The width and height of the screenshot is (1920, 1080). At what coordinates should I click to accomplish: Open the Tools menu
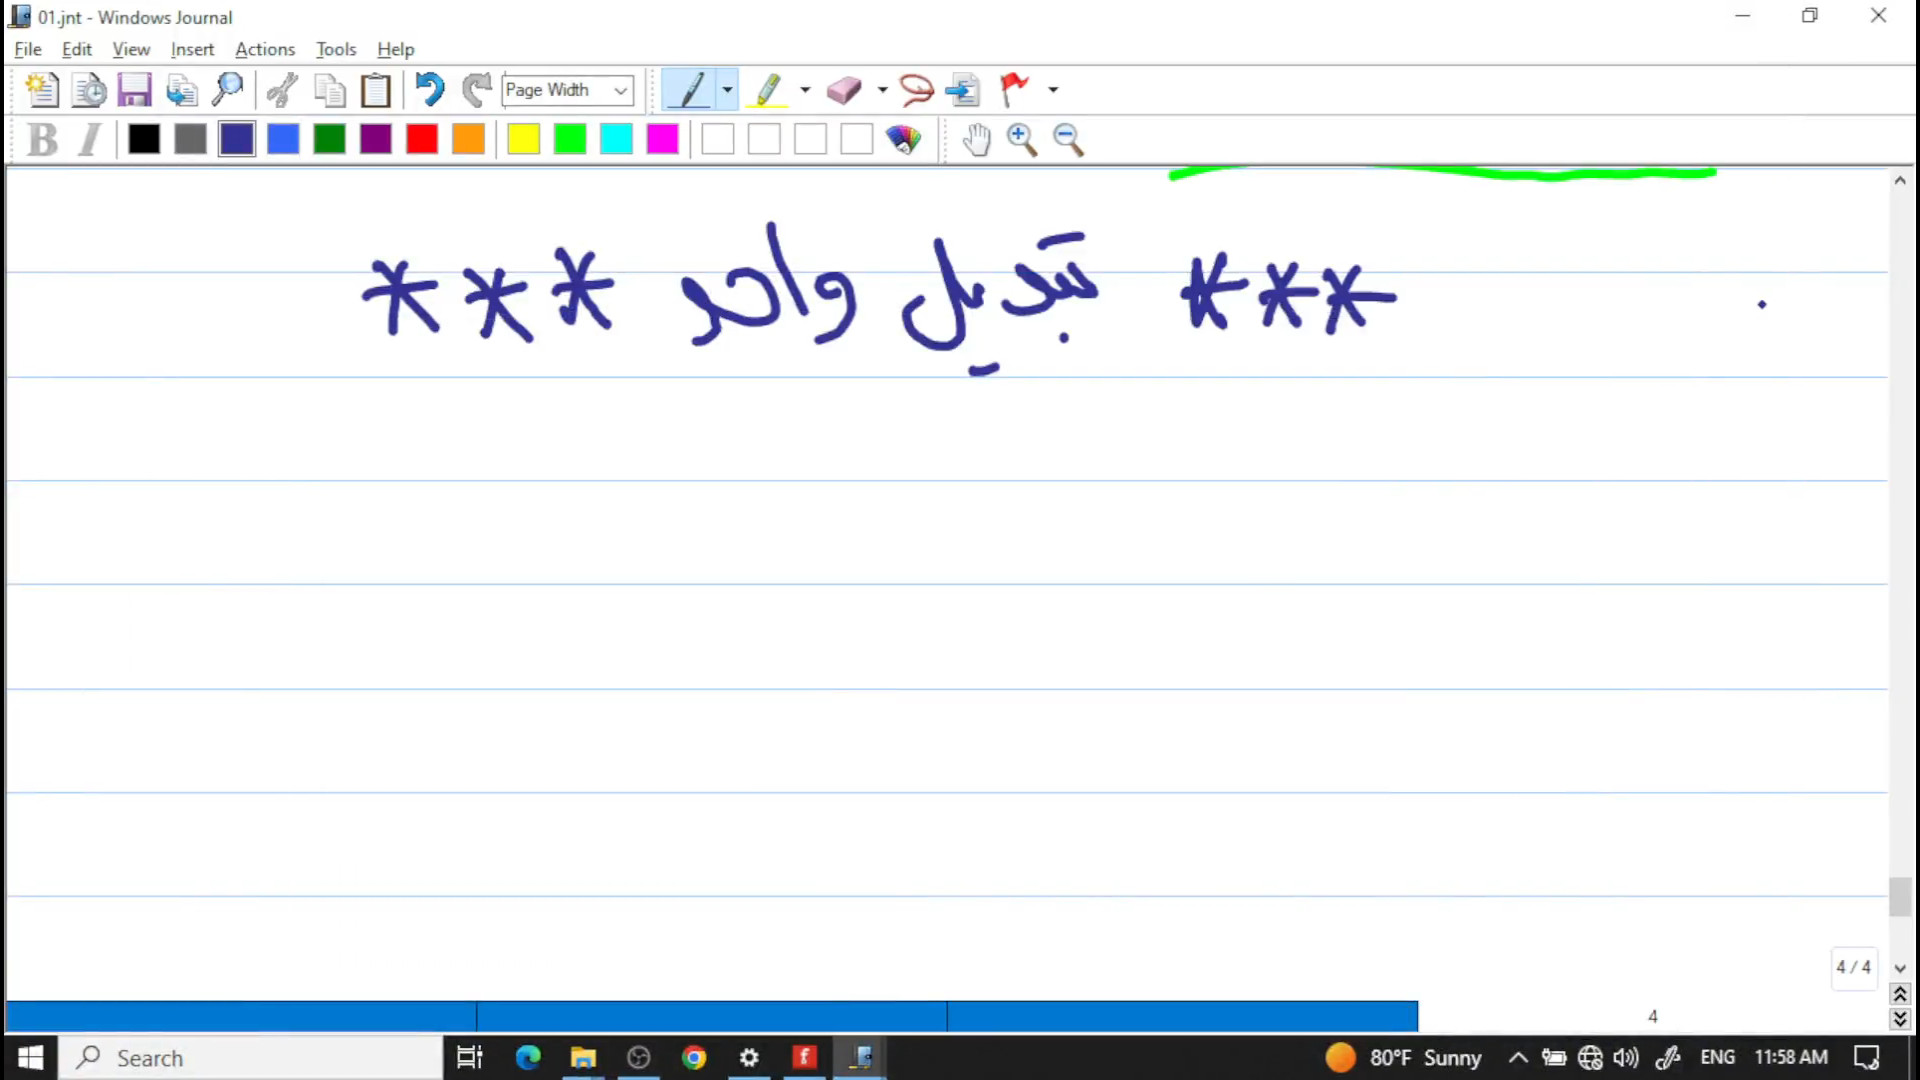click(x=336, y=49)
